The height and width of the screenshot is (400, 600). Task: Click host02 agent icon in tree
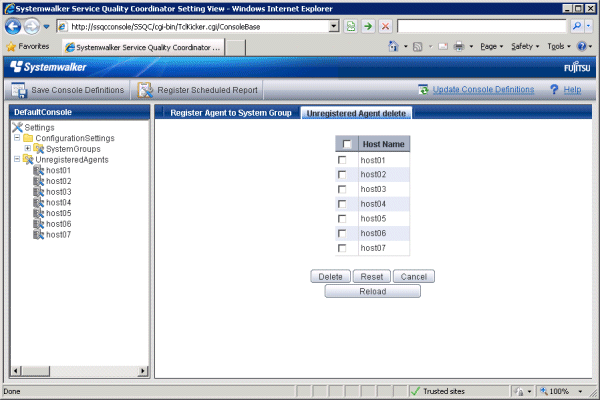(x=38, y=181)
